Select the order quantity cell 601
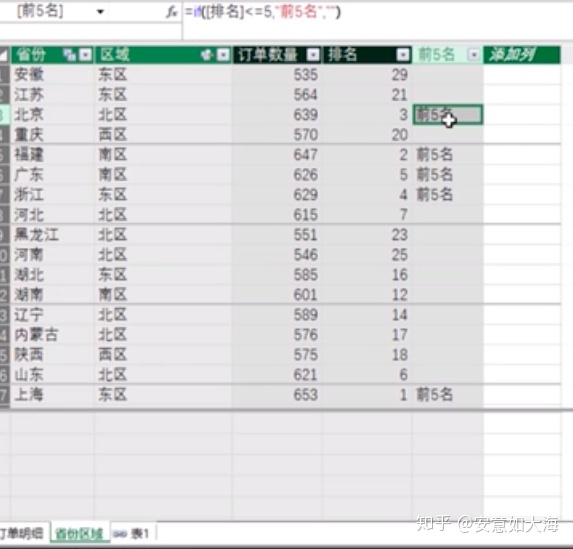The height and width of the screenshot is (549, 573). pyautogui.click(x=277, y=295)
